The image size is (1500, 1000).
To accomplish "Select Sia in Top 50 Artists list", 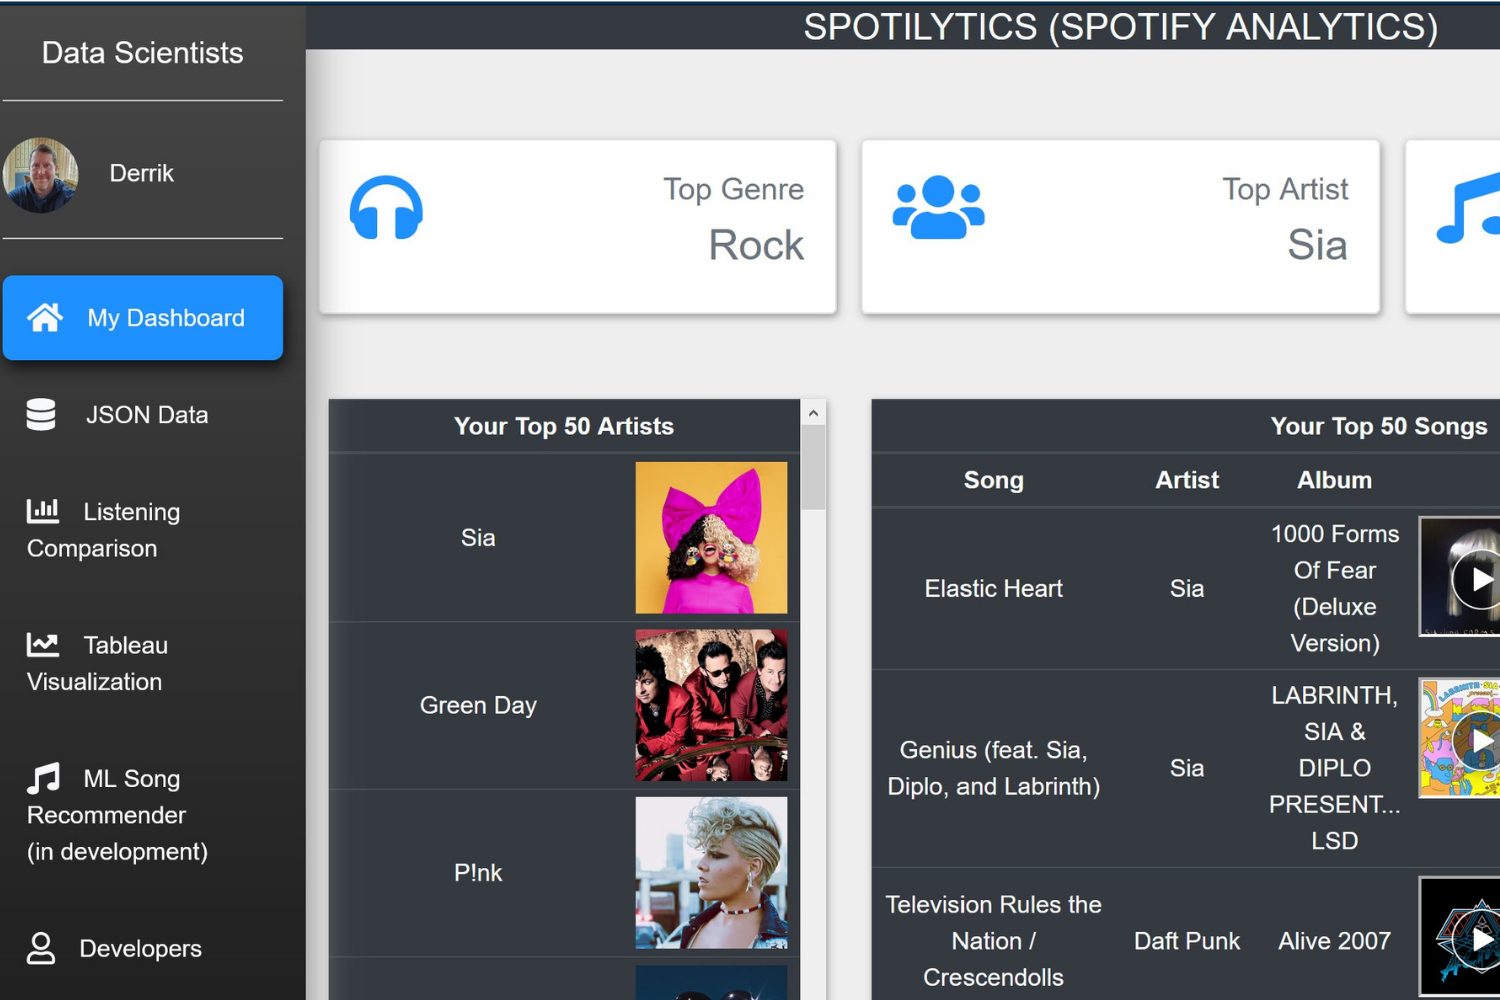I will 478,538.
